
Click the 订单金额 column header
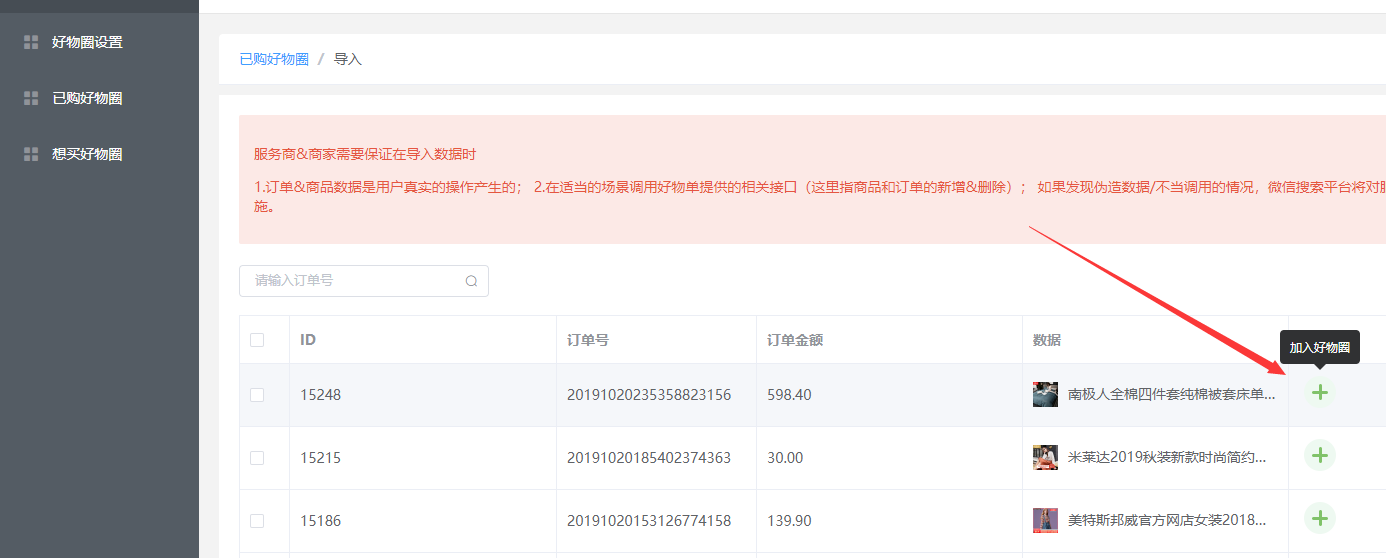795,340
